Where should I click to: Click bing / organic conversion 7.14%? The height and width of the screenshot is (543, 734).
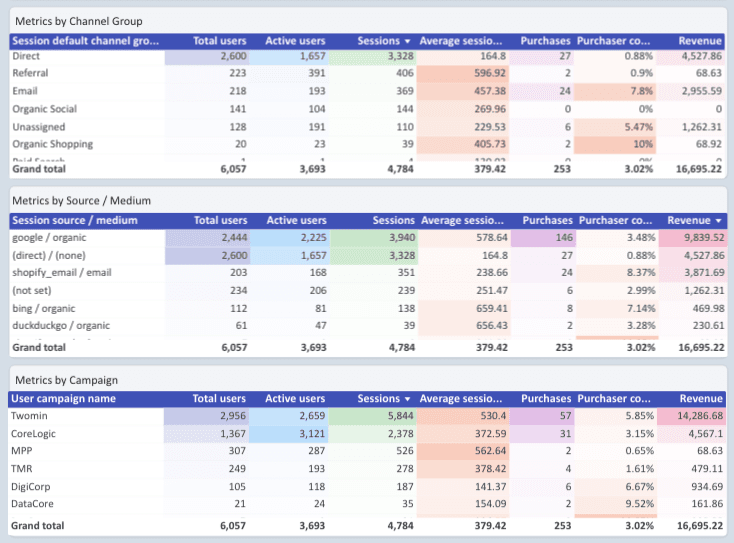tap(617, 308)
